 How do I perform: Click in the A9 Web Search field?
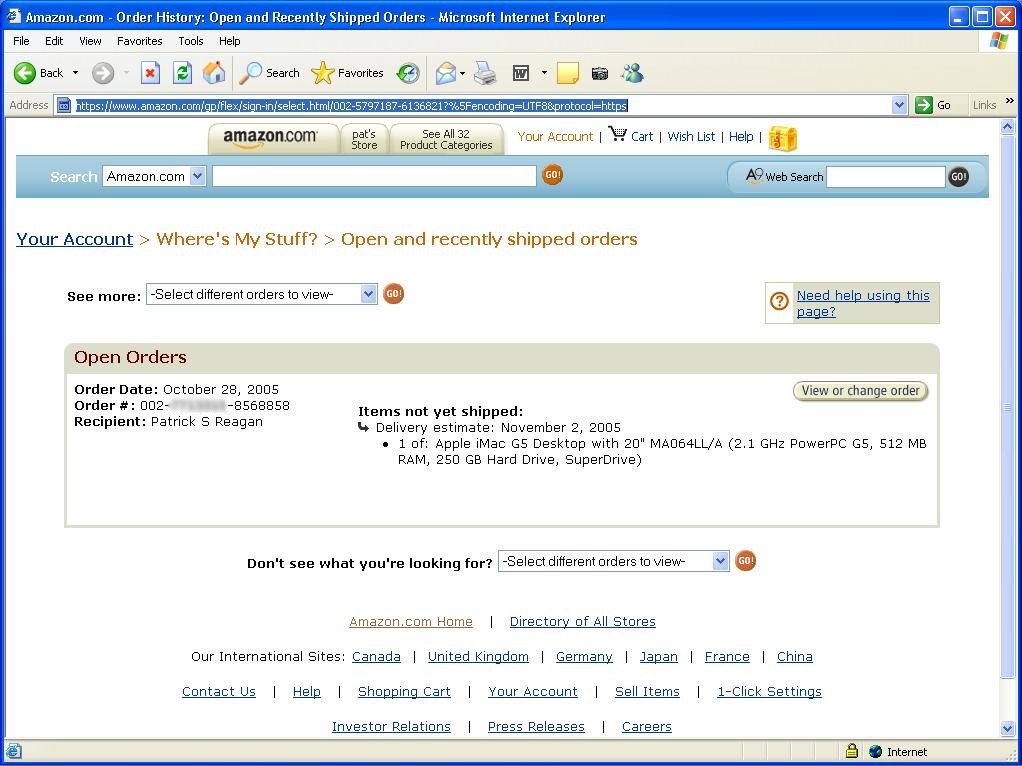tap(886, 177)
